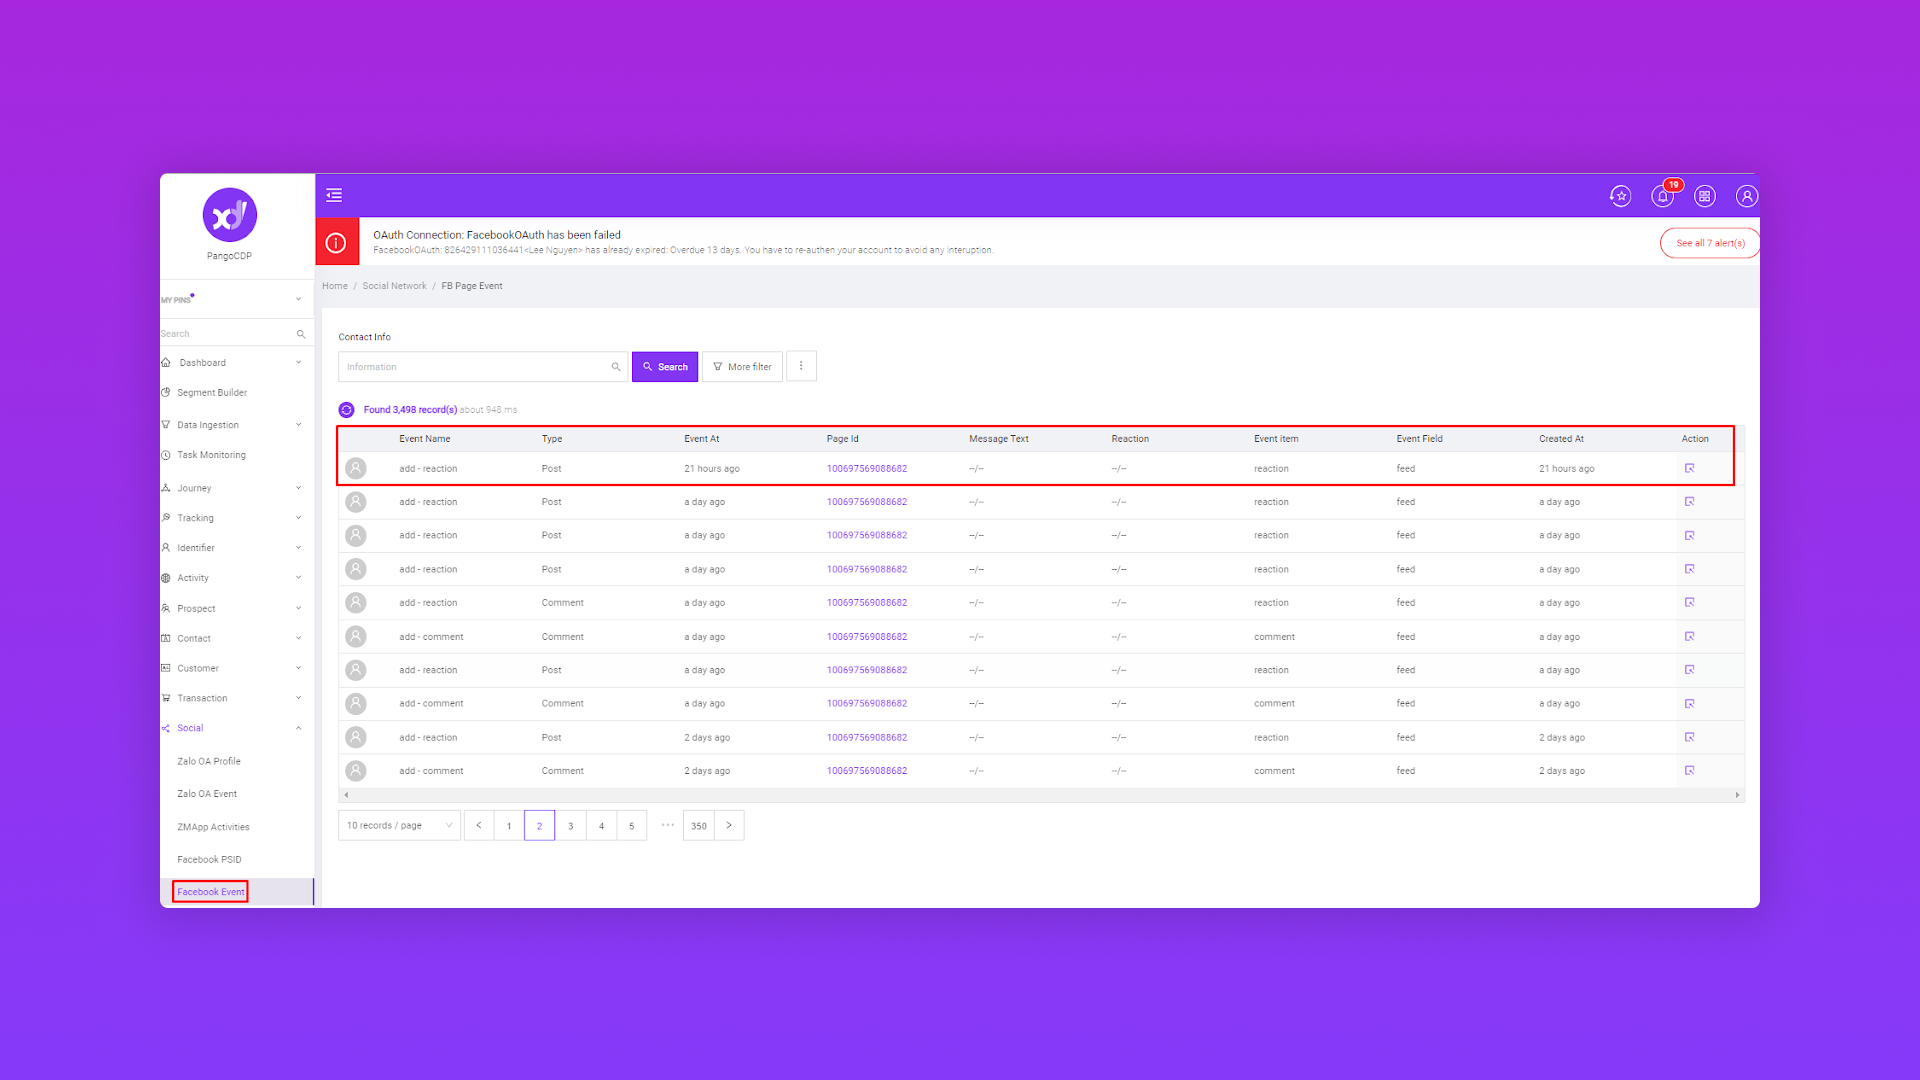Open the three-dot options menu near filter
The width and height of the screenshot is (1920, 1080).
(801, 366)
